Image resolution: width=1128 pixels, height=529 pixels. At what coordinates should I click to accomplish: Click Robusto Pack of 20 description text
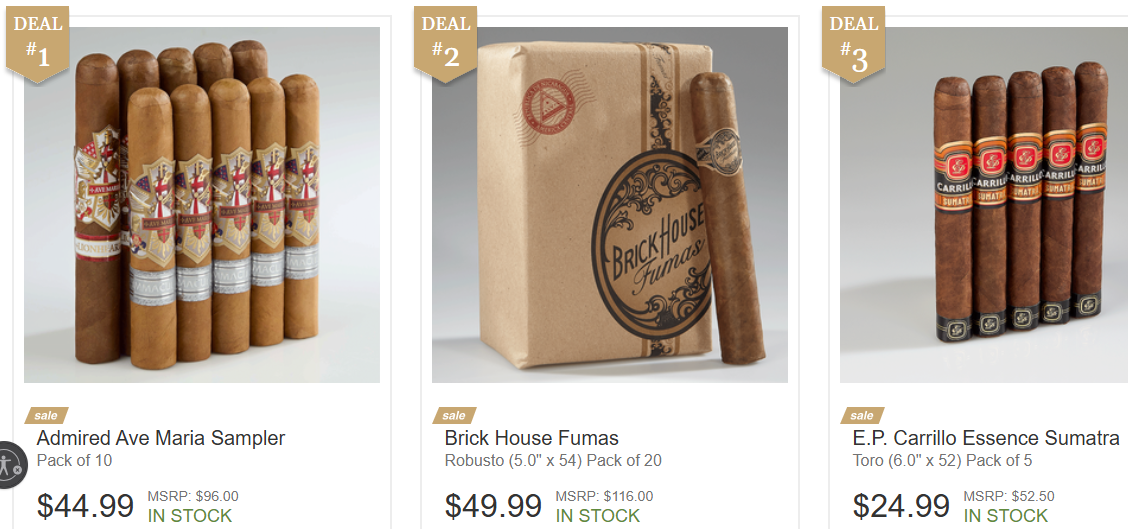coord(553,461)
